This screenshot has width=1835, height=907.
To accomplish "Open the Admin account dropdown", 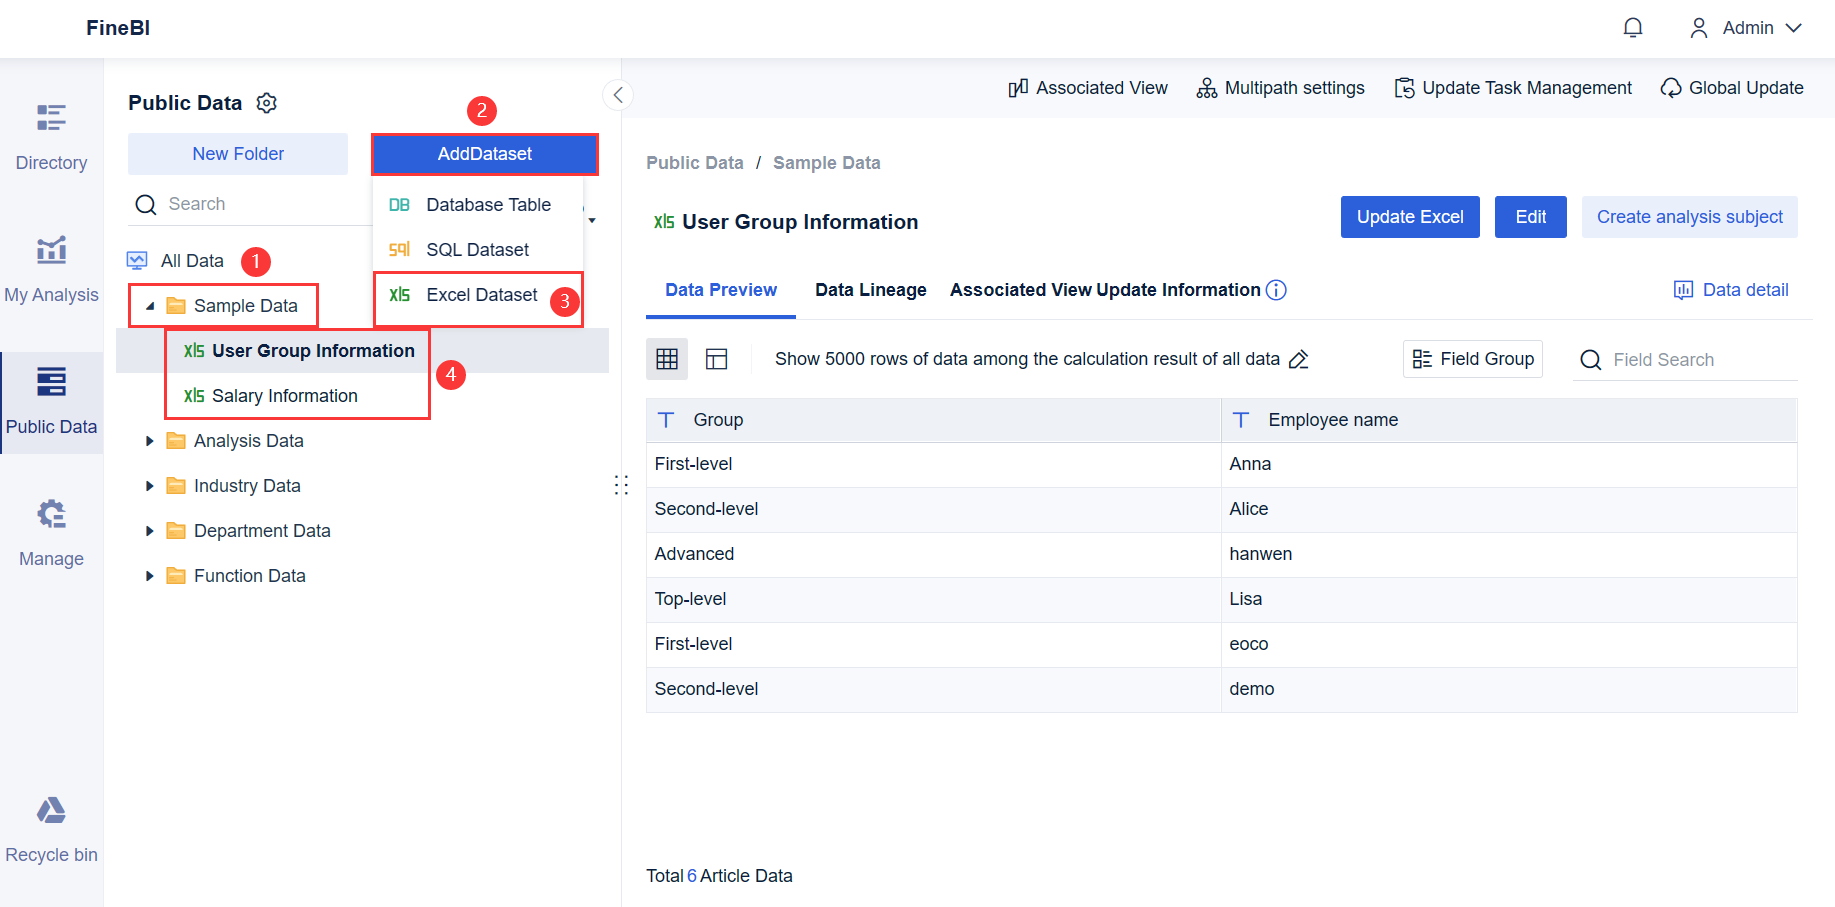I will point(1745,27).
